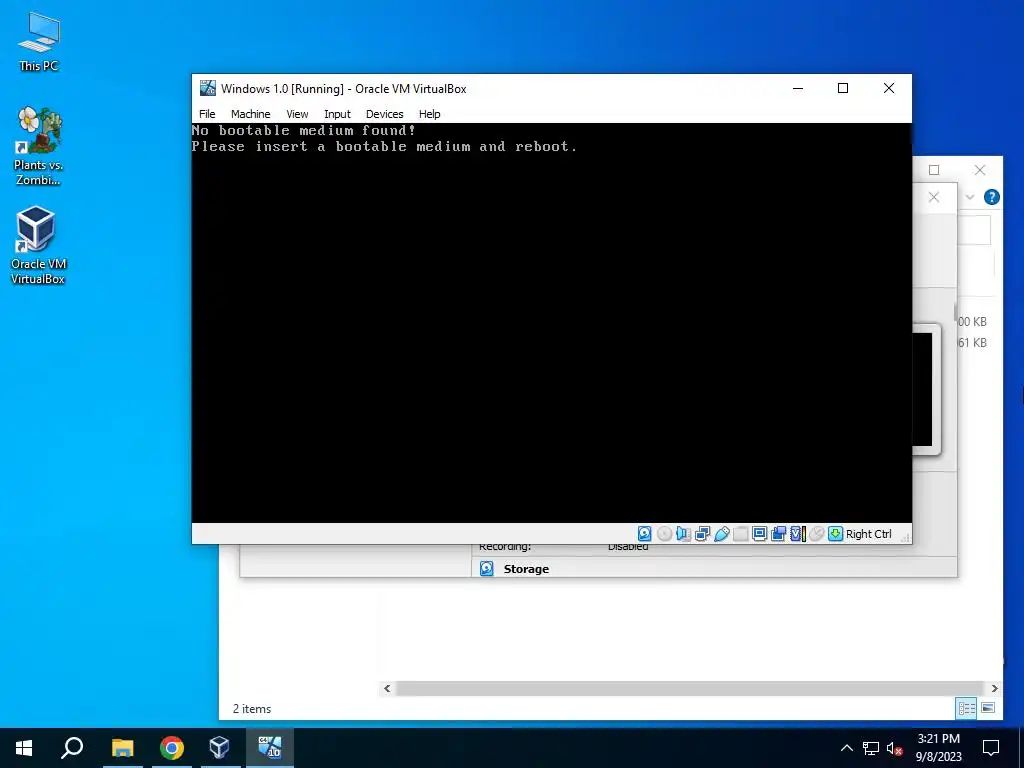Switch to running VM taskbar button
This screenshot has height=768, width=1024.
tap(270, 748)
